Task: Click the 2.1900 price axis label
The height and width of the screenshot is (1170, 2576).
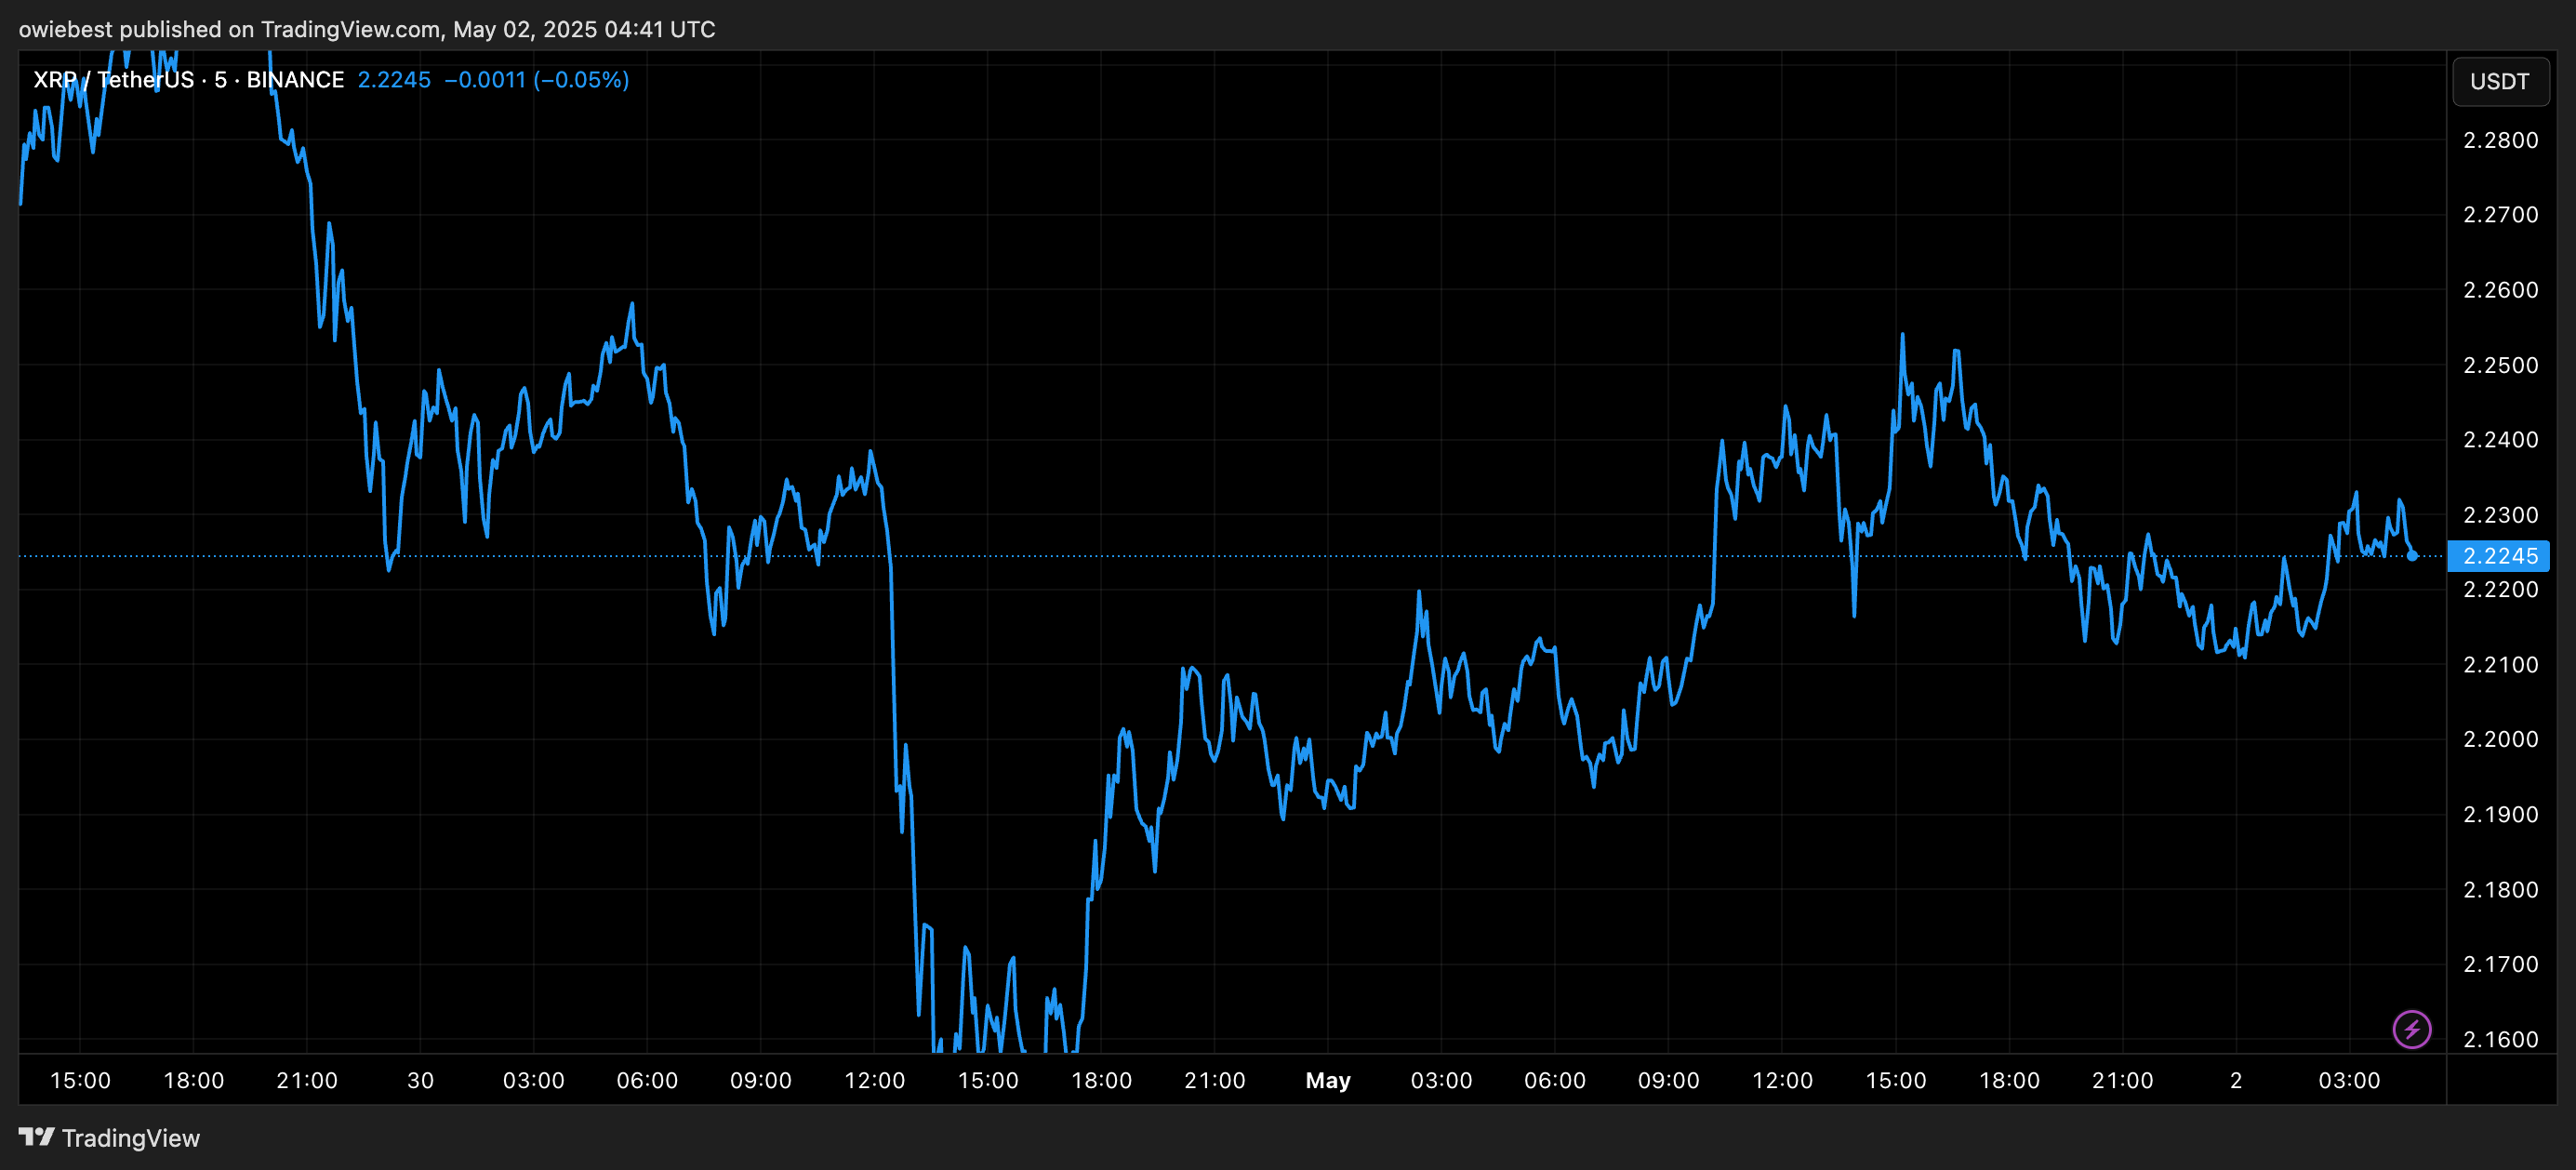Action: 2500,815
